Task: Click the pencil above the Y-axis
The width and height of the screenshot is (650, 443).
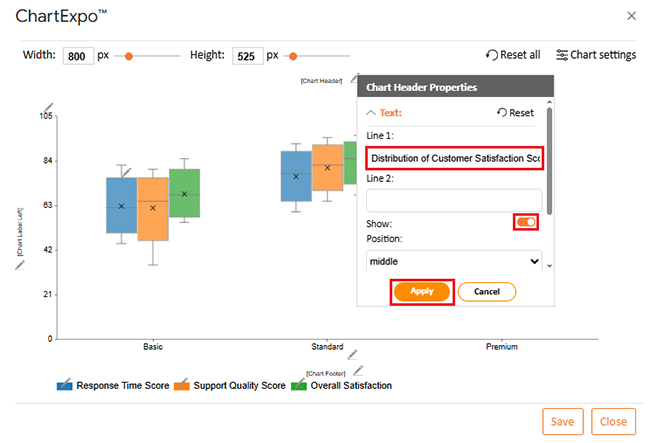Action: pyautogui.click(x=50, y=107)
